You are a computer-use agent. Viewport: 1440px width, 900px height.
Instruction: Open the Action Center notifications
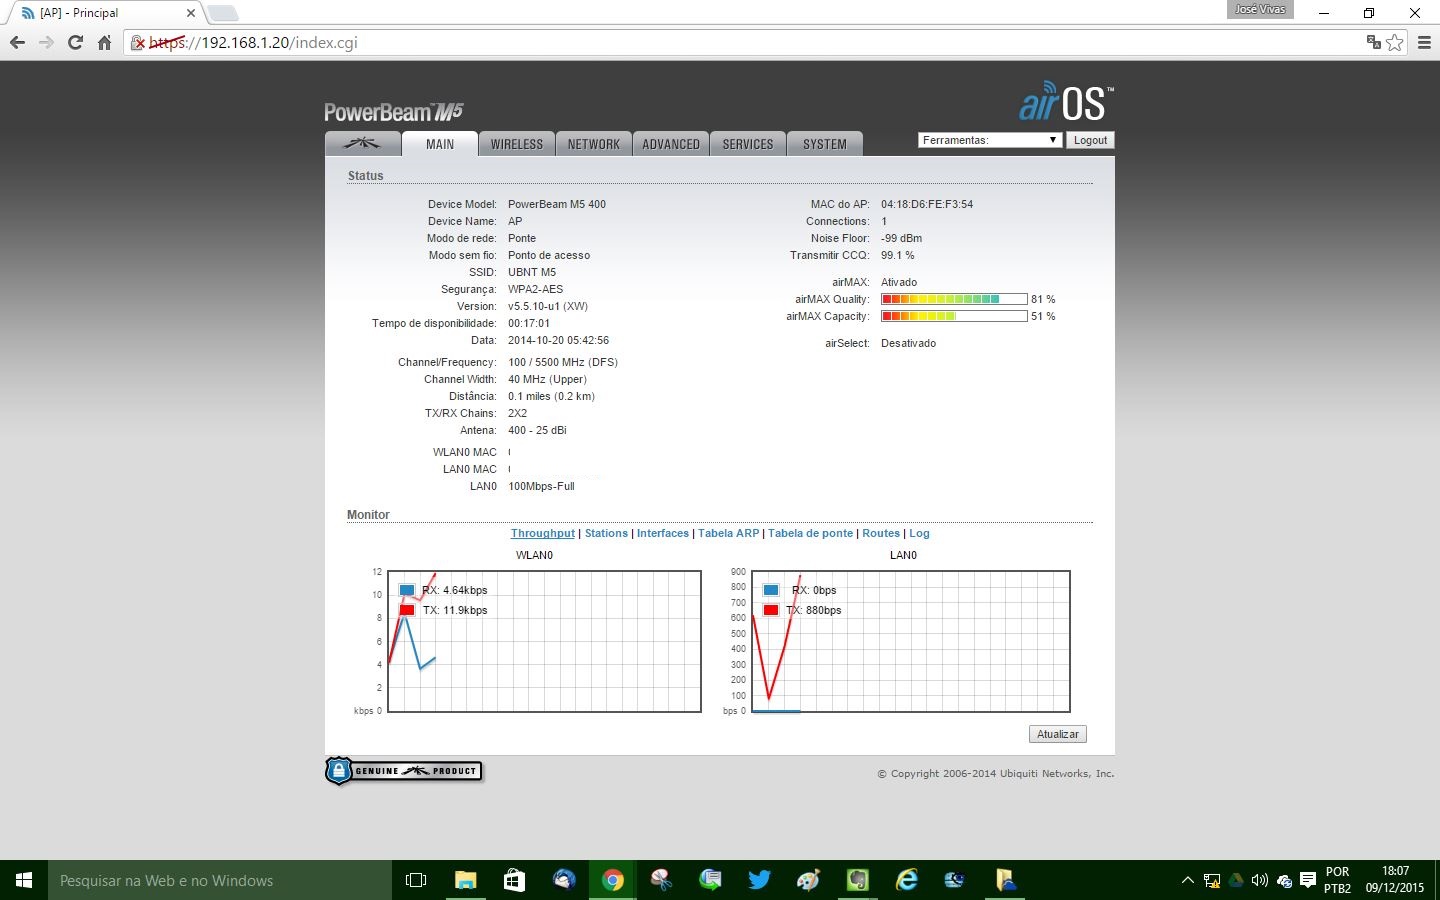pyautogui.click(x=1308, y=880)
